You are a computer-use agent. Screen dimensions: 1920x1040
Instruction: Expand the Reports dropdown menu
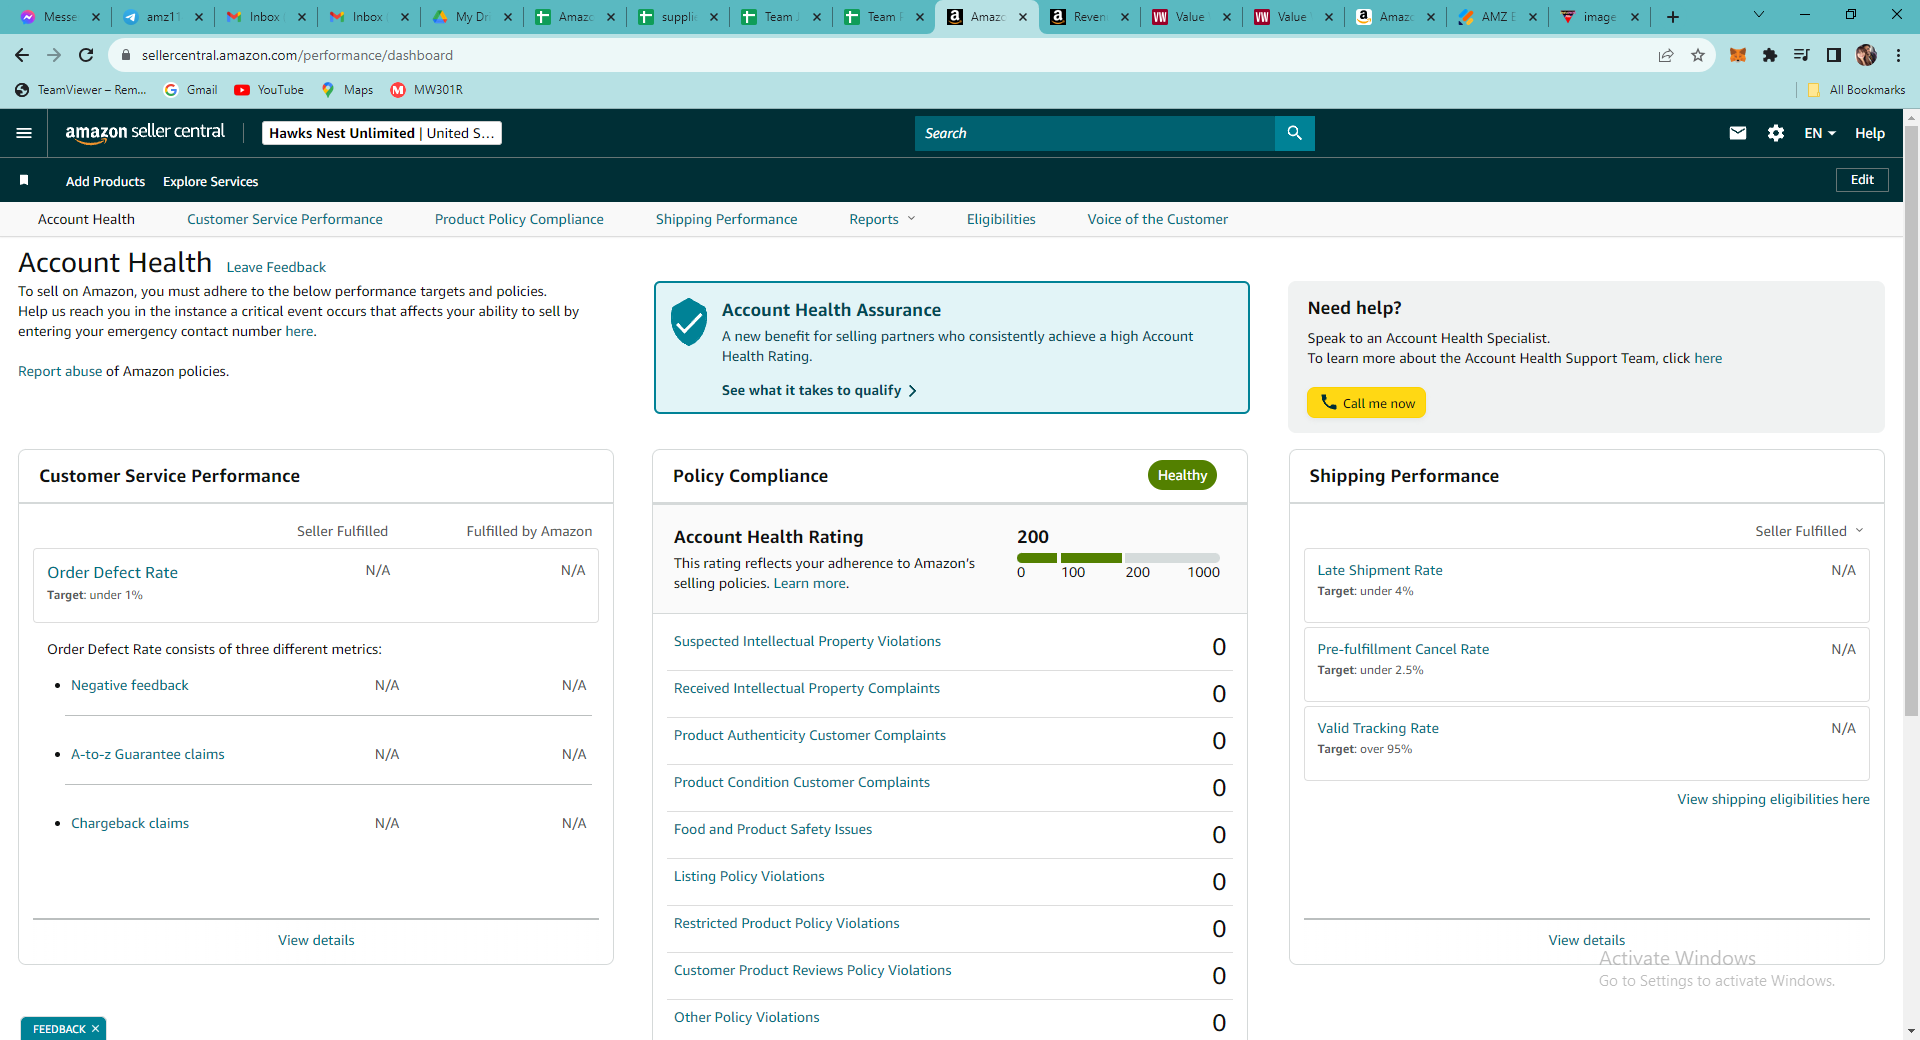pos(882,219)
